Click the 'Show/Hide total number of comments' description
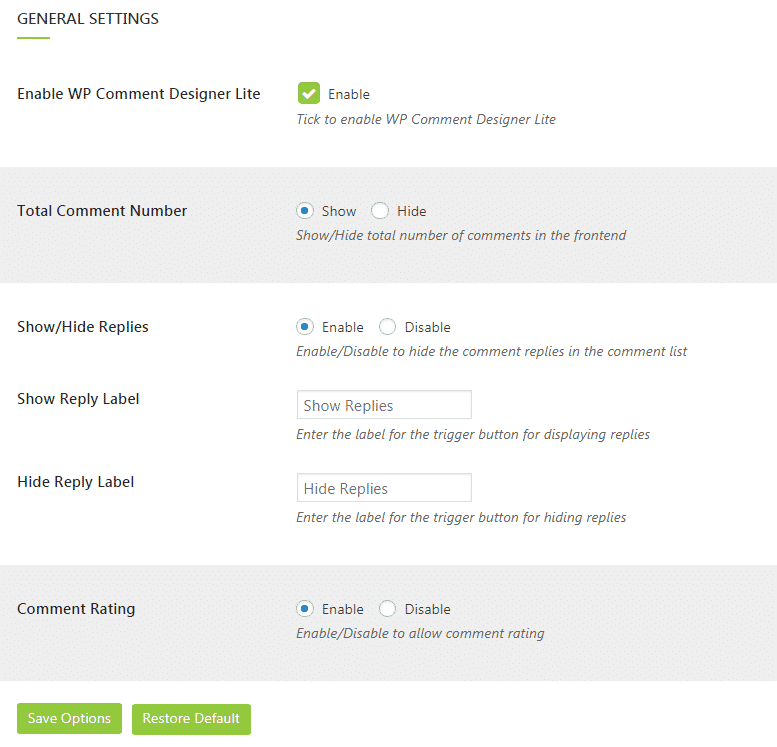This screenshot has height=747, width=777. point(461,235)
